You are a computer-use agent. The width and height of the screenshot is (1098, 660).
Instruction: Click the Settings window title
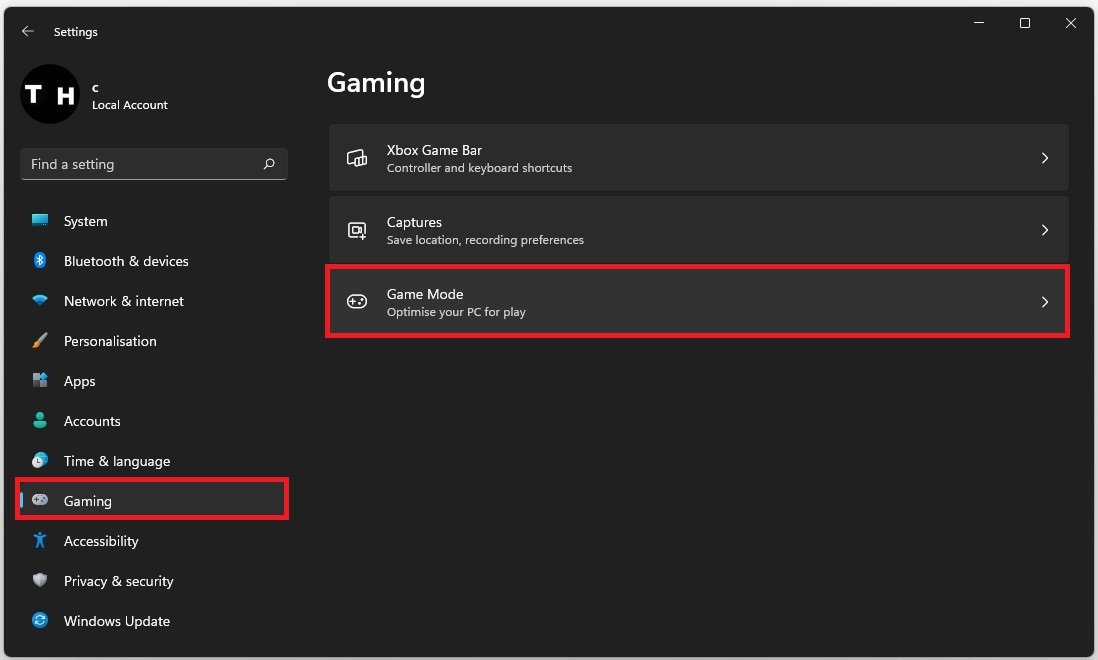pos(76,31)
